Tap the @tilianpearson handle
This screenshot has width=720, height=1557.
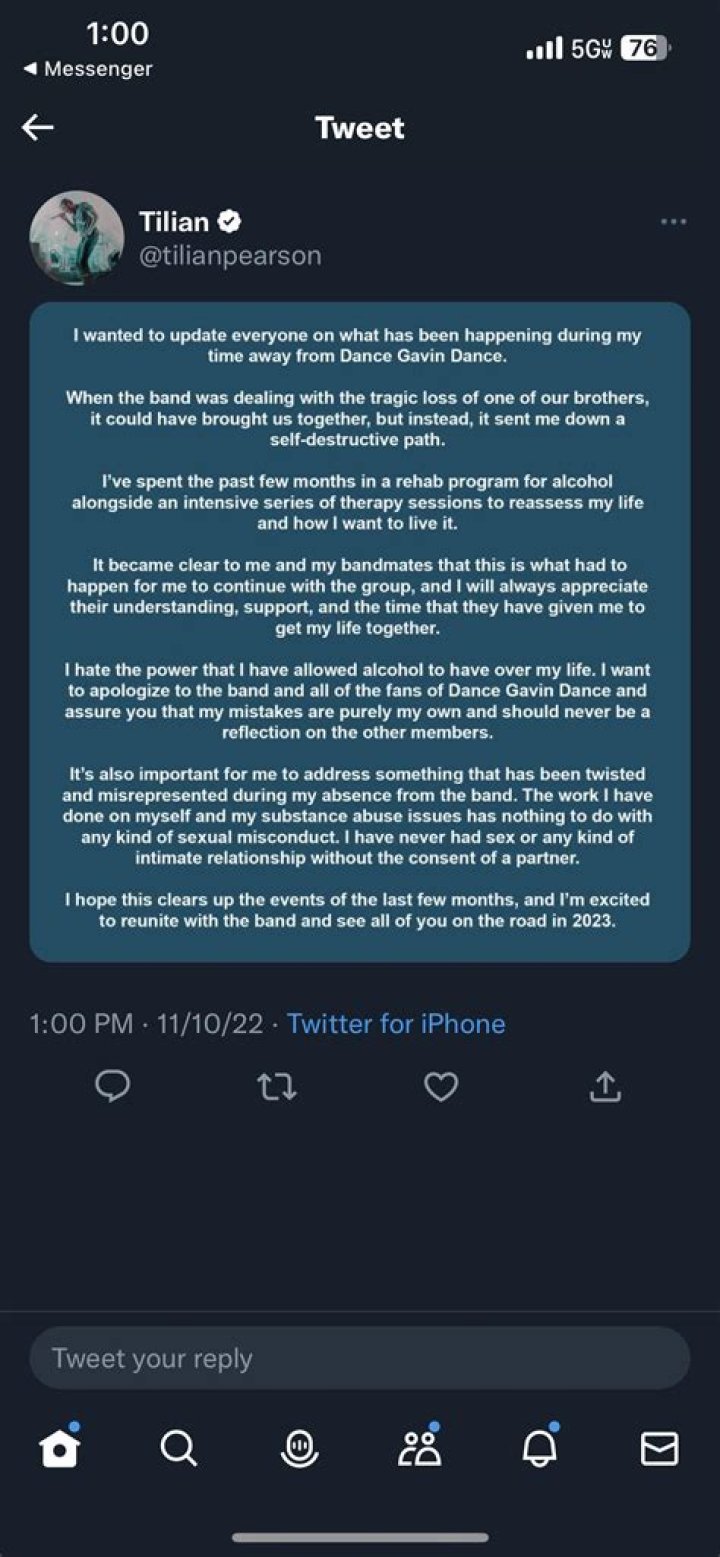tap(230, 256)
